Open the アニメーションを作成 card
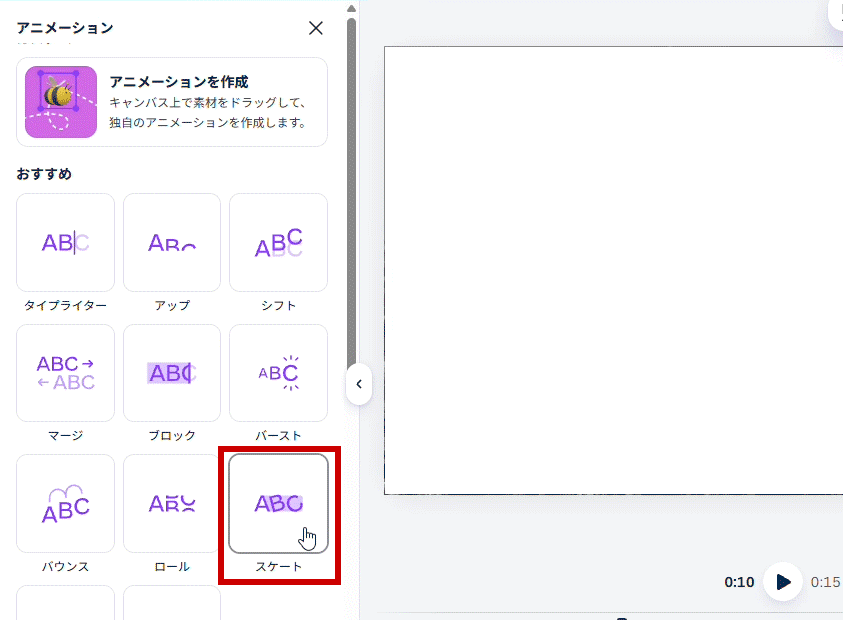Screen dimensions: 843x620 click(x=172, y=102)
